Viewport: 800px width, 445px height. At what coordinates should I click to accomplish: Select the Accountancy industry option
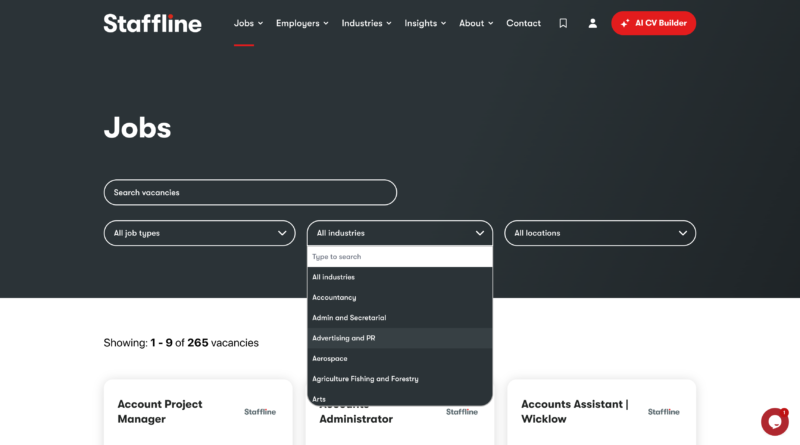point(399,298)
